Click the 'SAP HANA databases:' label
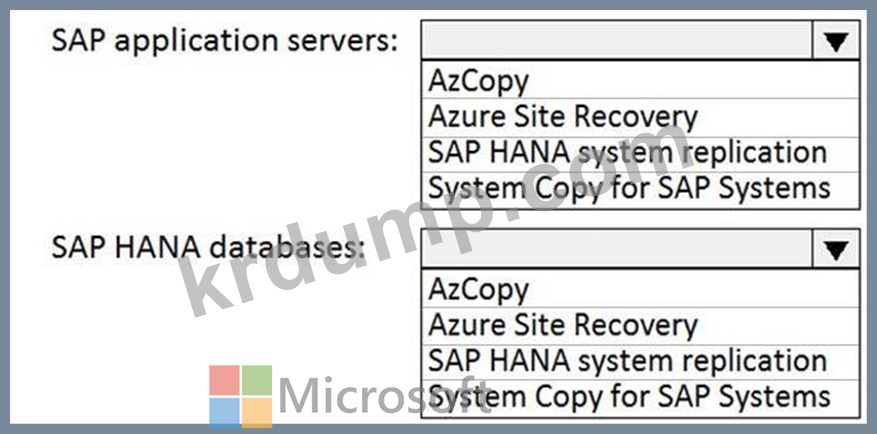This screenshot has height=434, width=877. 208,248
